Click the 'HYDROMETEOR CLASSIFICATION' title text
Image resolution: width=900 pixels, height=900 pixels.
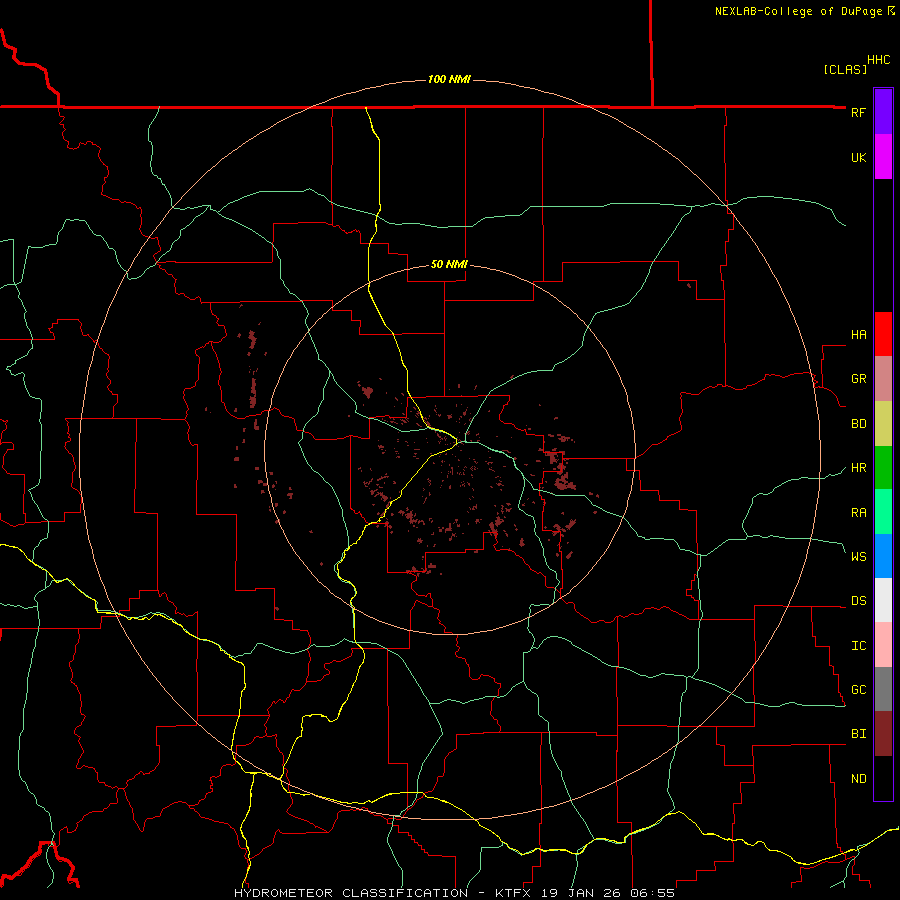click(x=351, y=893)
